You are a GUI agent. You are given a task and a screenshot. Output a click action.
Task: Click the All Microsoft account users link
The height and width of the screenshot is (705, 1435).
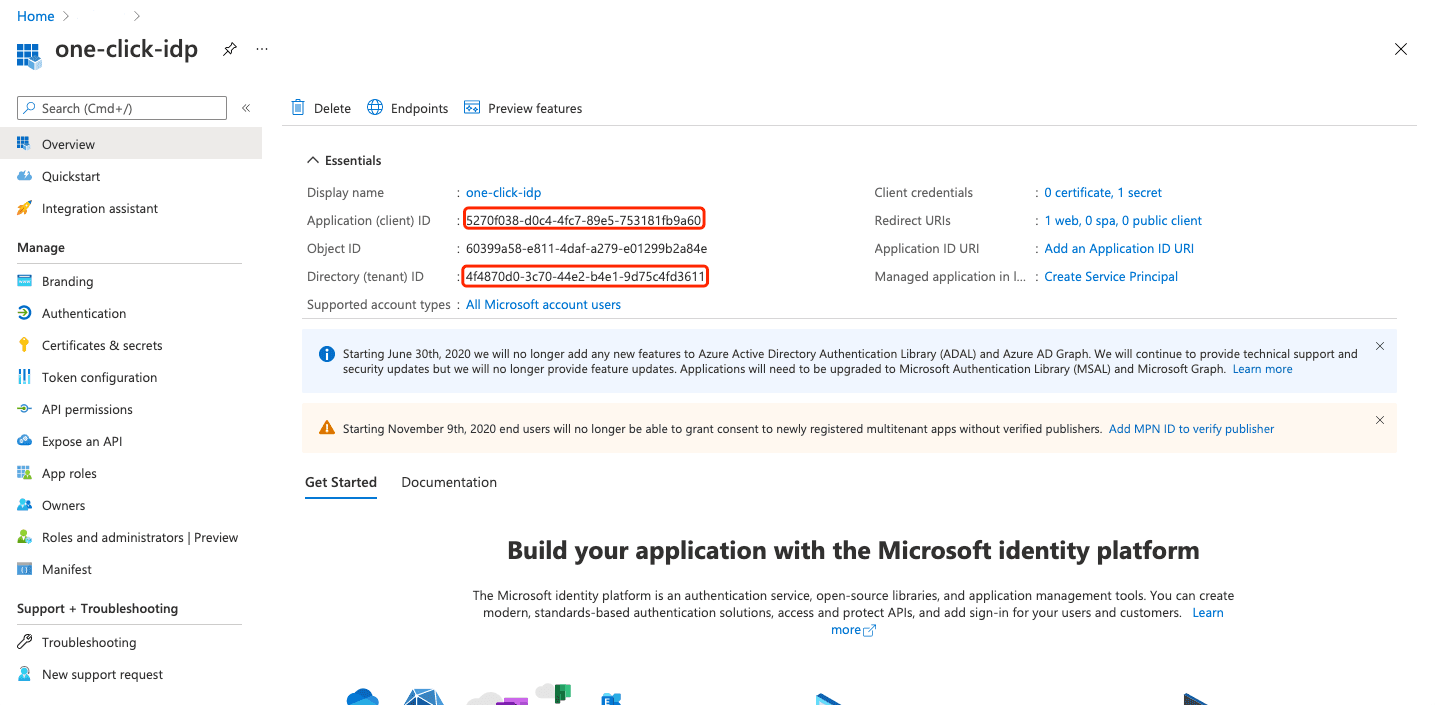[543, 304]
